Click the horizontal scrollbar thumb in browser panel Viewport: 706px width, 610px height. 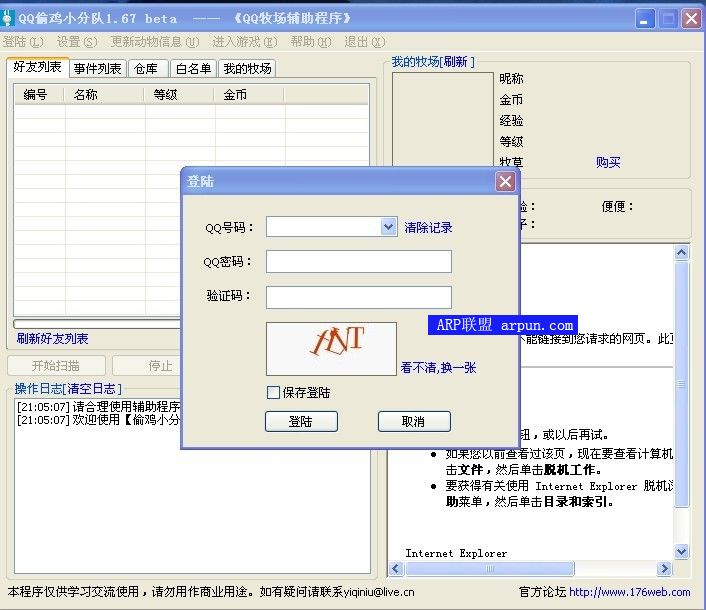(x=490, y=569)
